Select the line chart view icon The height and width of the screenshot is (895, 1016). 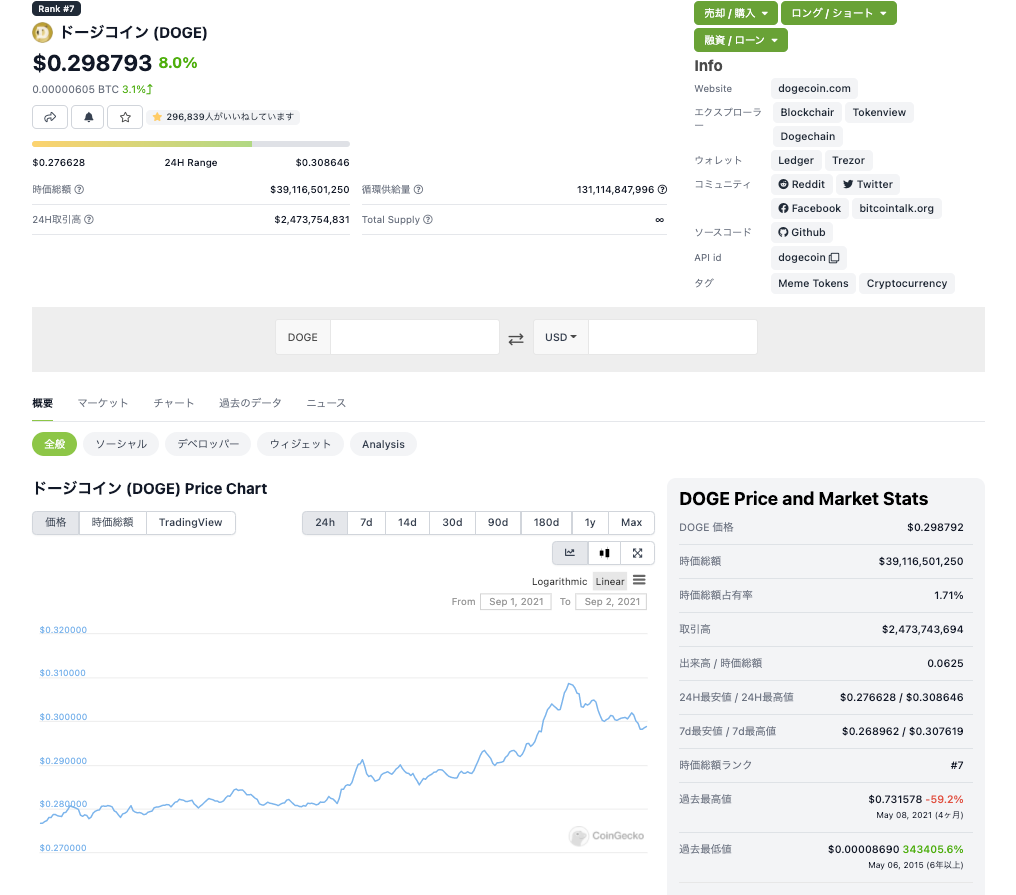[570, 552]
